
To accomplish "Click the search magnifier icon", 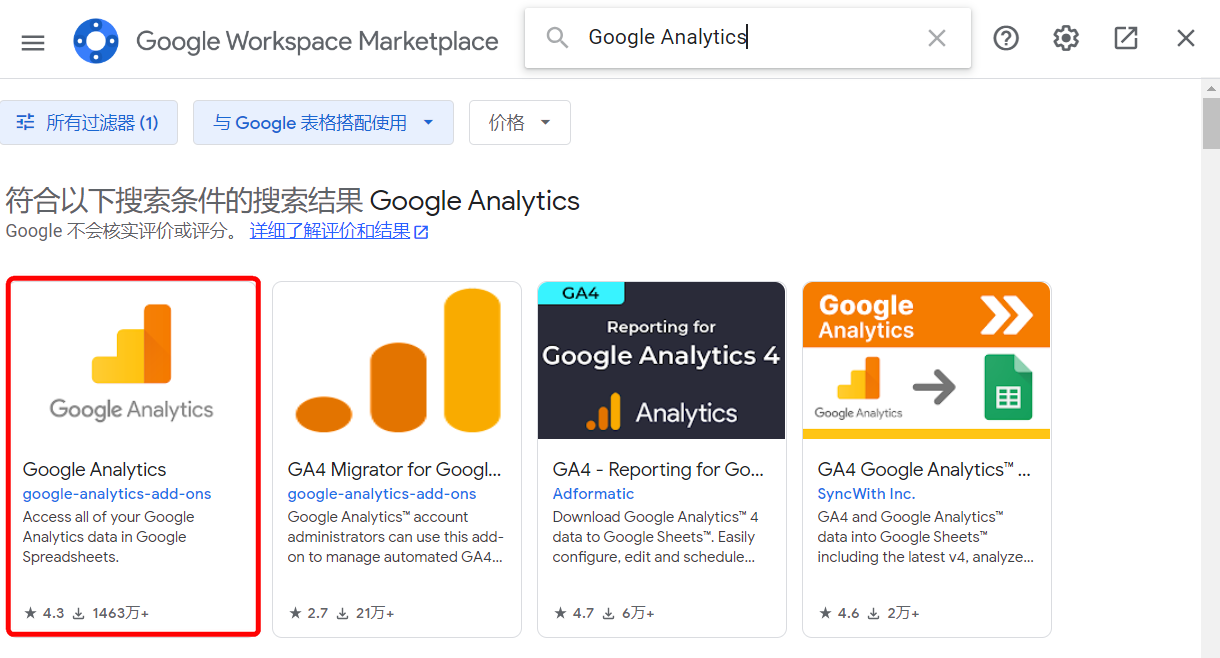I will pyautogui.click(x=557, y=38).
